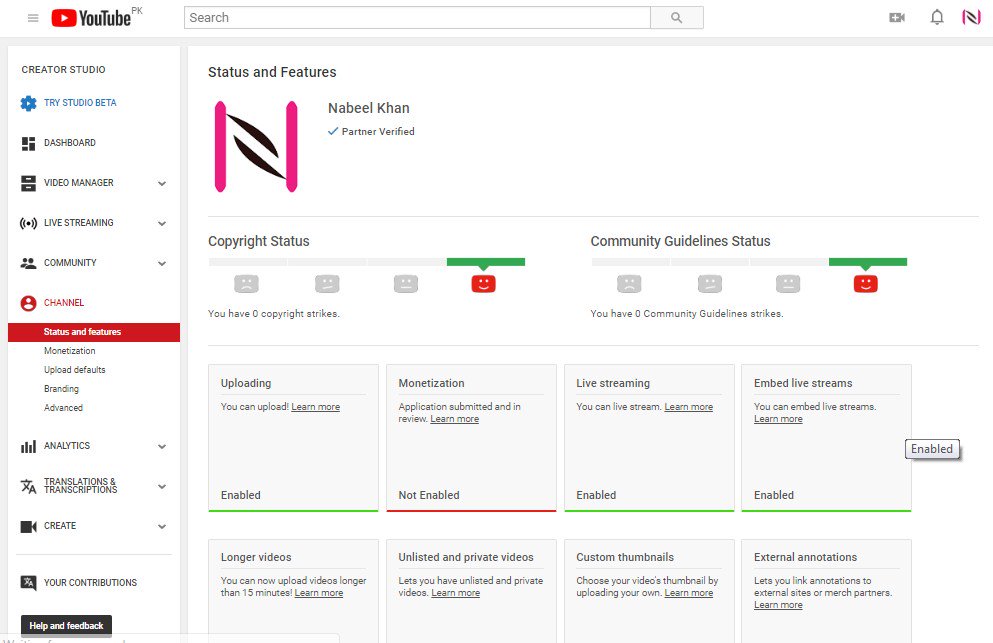This screenshot has height=643, width=993.
Task: Open the Dashboard menu label
Action: click(70, 143)
